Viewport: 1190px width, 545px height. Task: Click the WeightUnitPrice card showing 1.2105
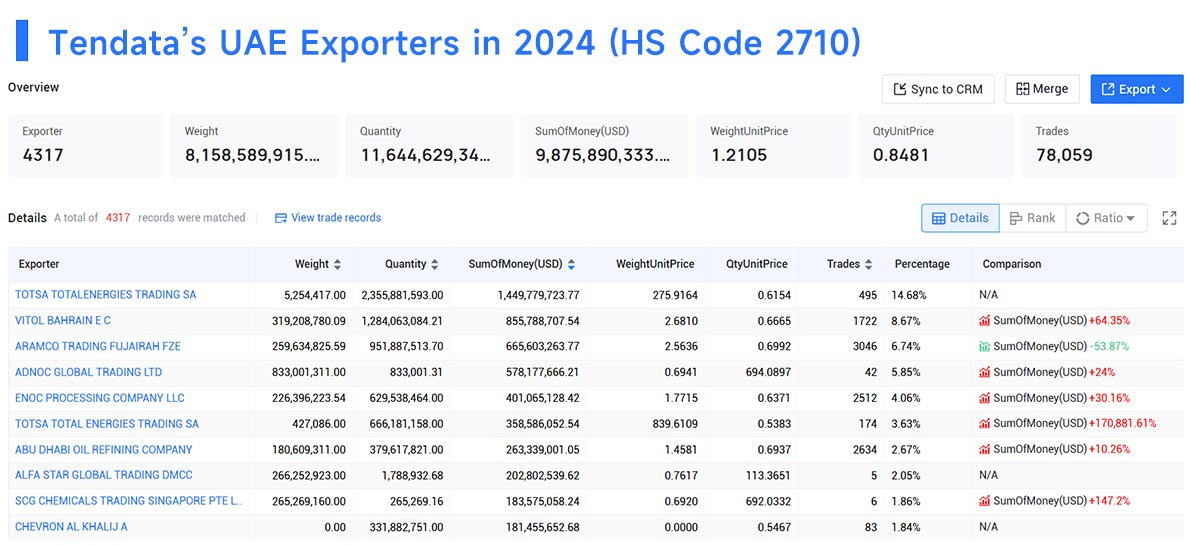pos(773,146)
